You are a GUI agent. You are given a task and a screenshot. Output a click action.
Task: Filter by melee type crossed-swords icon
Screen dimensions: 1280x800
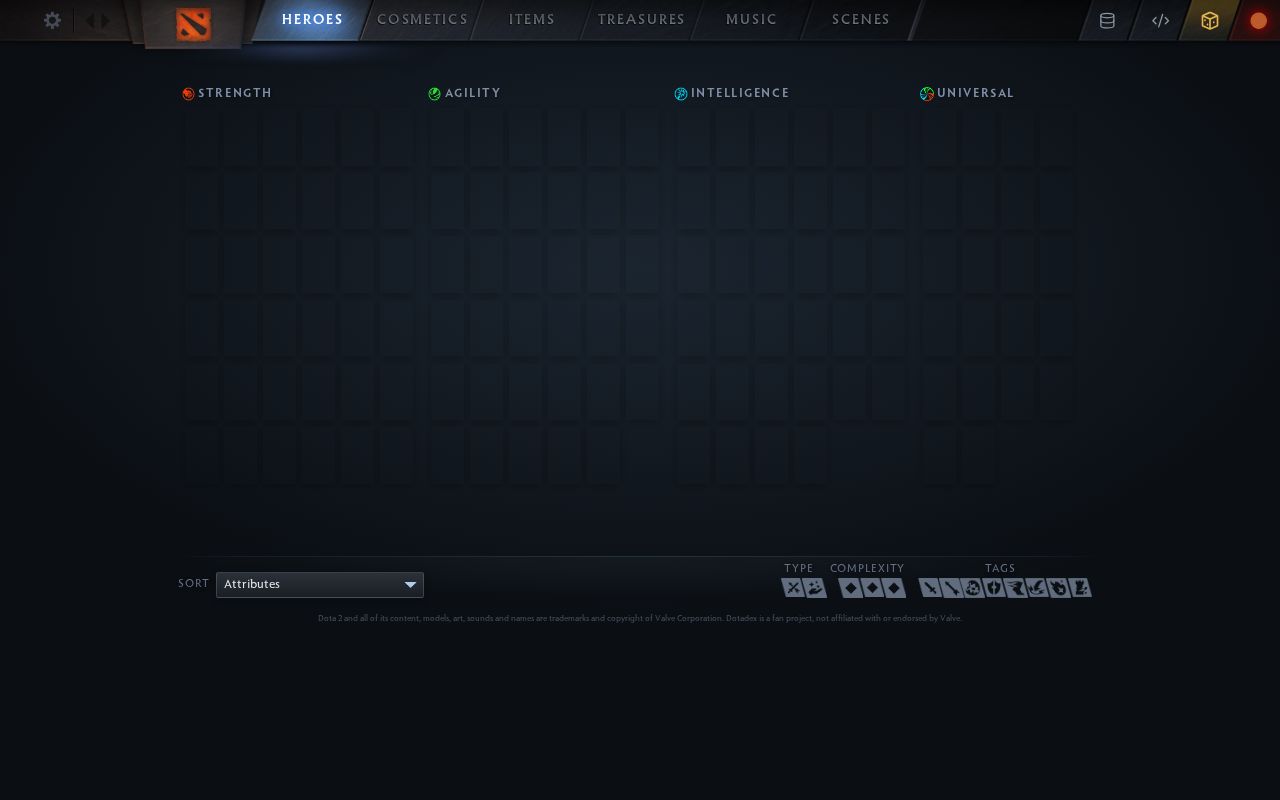click(x=793, y=588)
